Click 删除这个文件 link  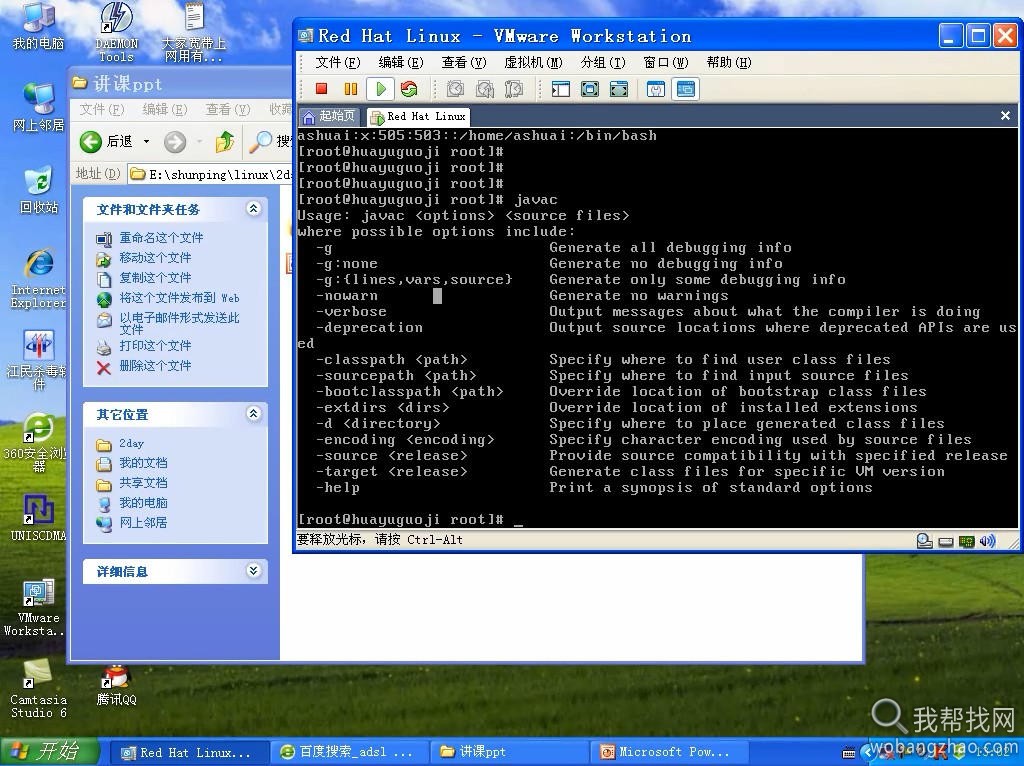[155, 366]
